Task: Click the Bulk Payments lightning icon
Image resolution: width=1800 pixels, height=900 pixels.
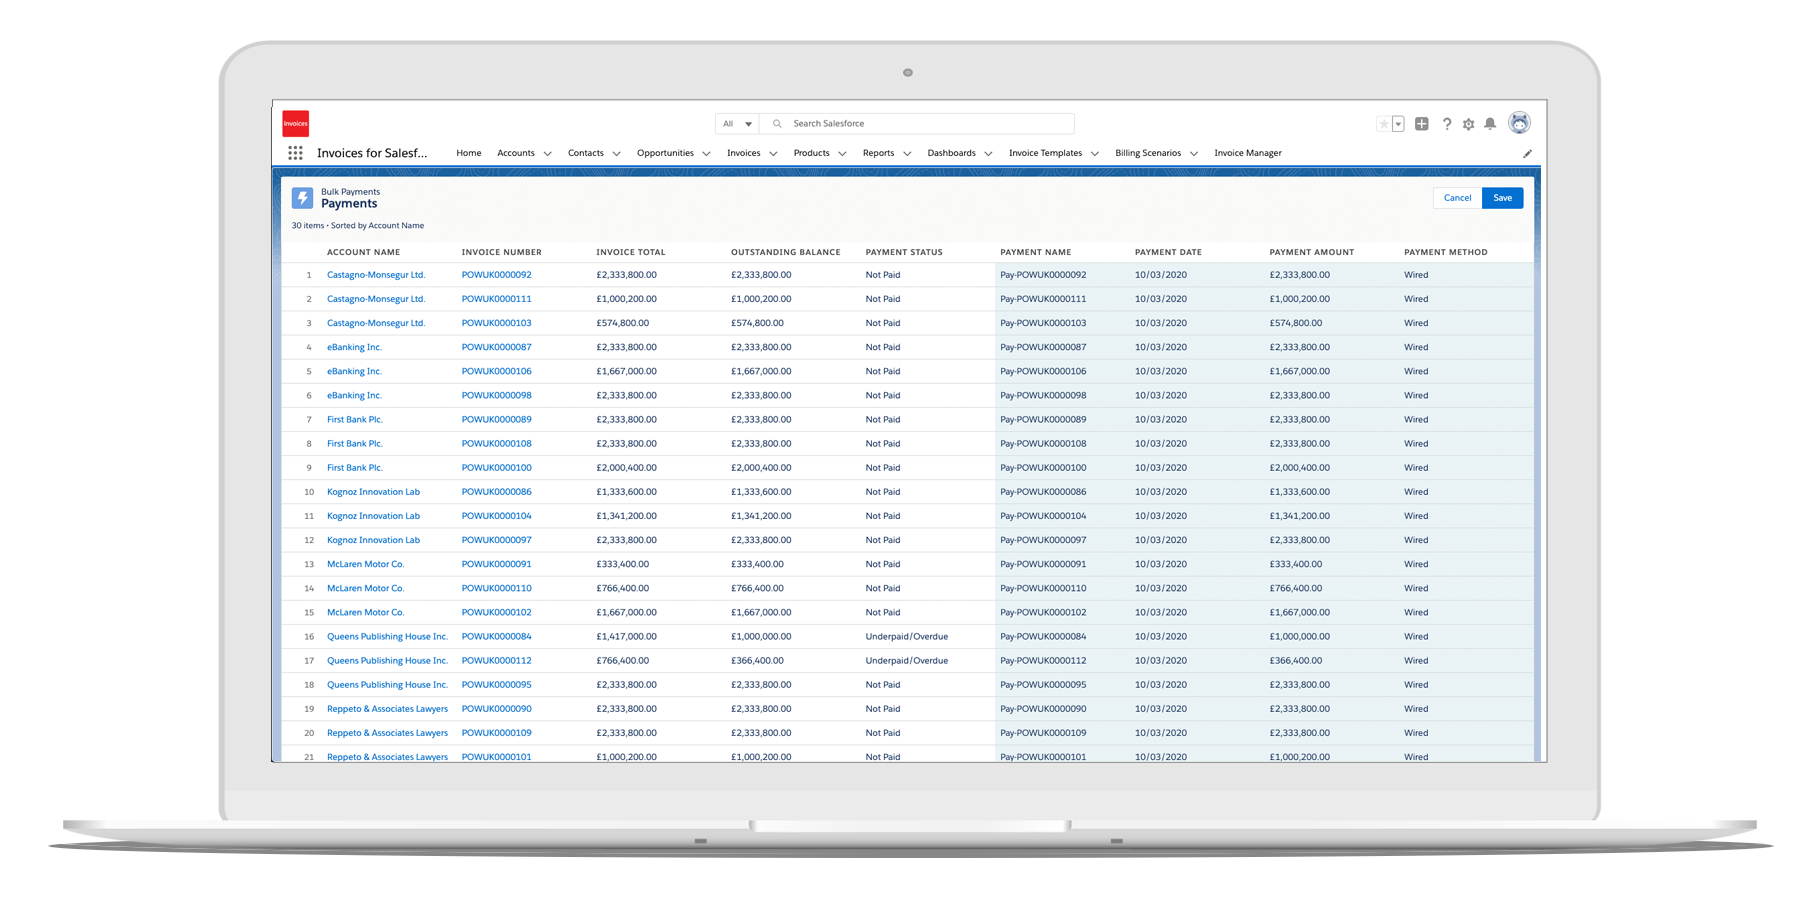Action: pos(302,198)
